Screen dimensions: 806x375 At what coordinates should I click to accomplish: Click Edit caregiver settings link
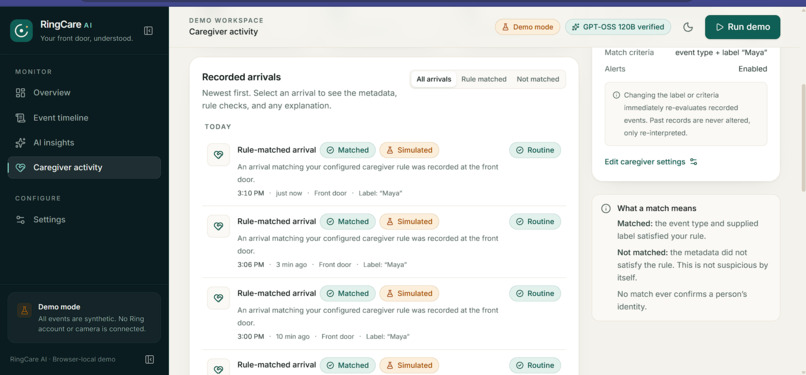pyautogui.click(x=651, y=162)
